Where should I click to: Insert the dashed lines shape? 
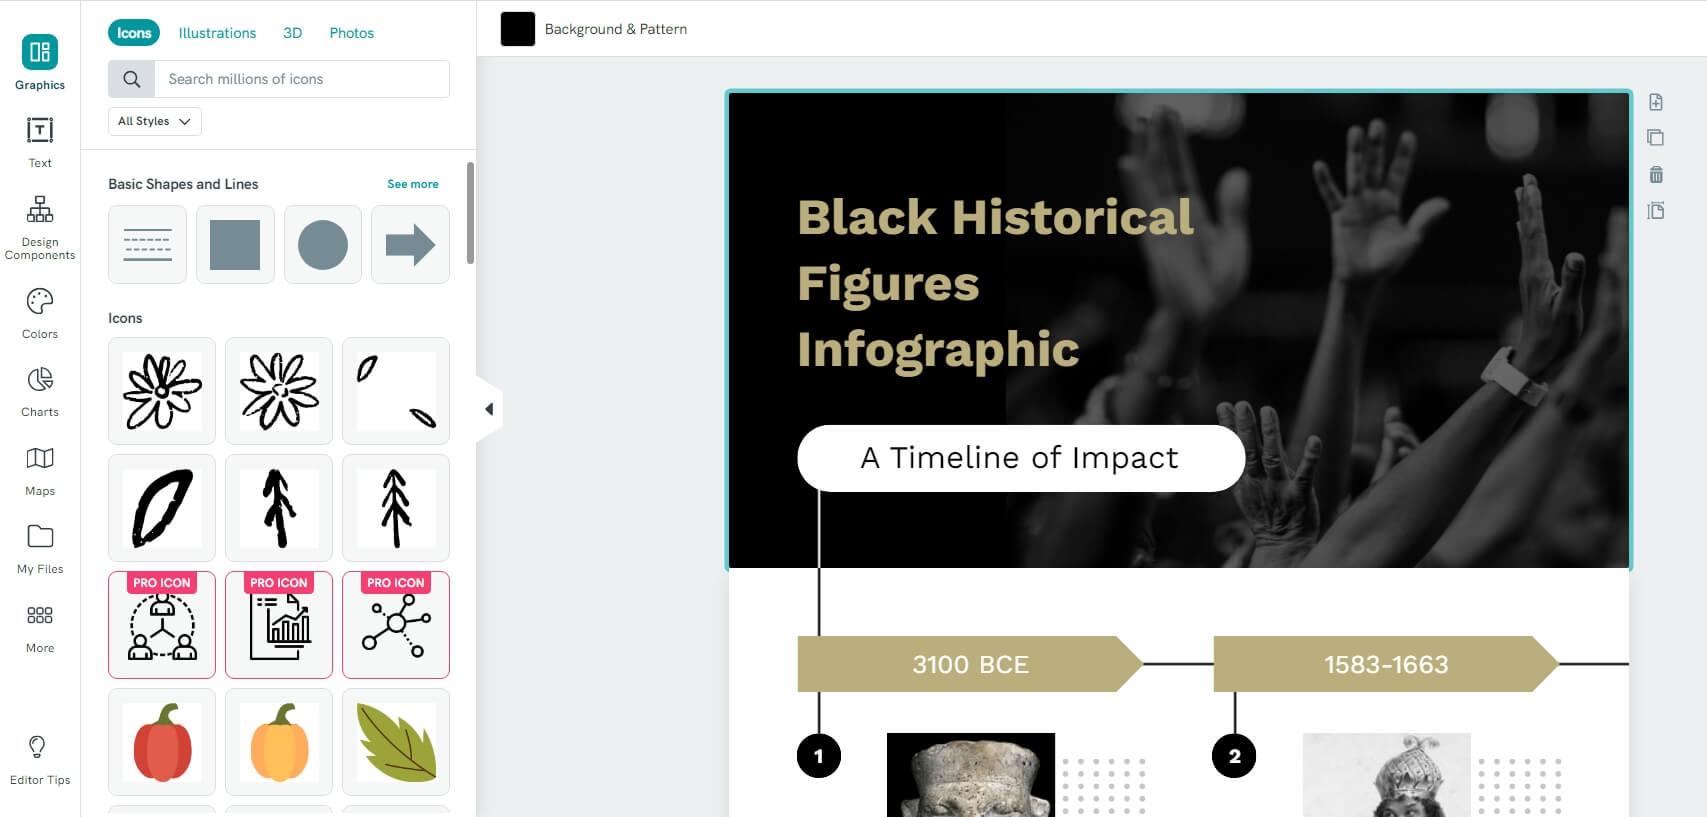click(148, 244)
